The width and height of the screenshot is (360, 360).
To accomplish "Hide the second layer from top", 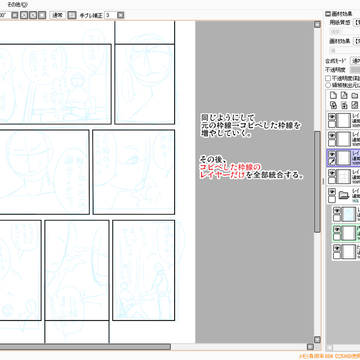I will click(x=332, y=136).
